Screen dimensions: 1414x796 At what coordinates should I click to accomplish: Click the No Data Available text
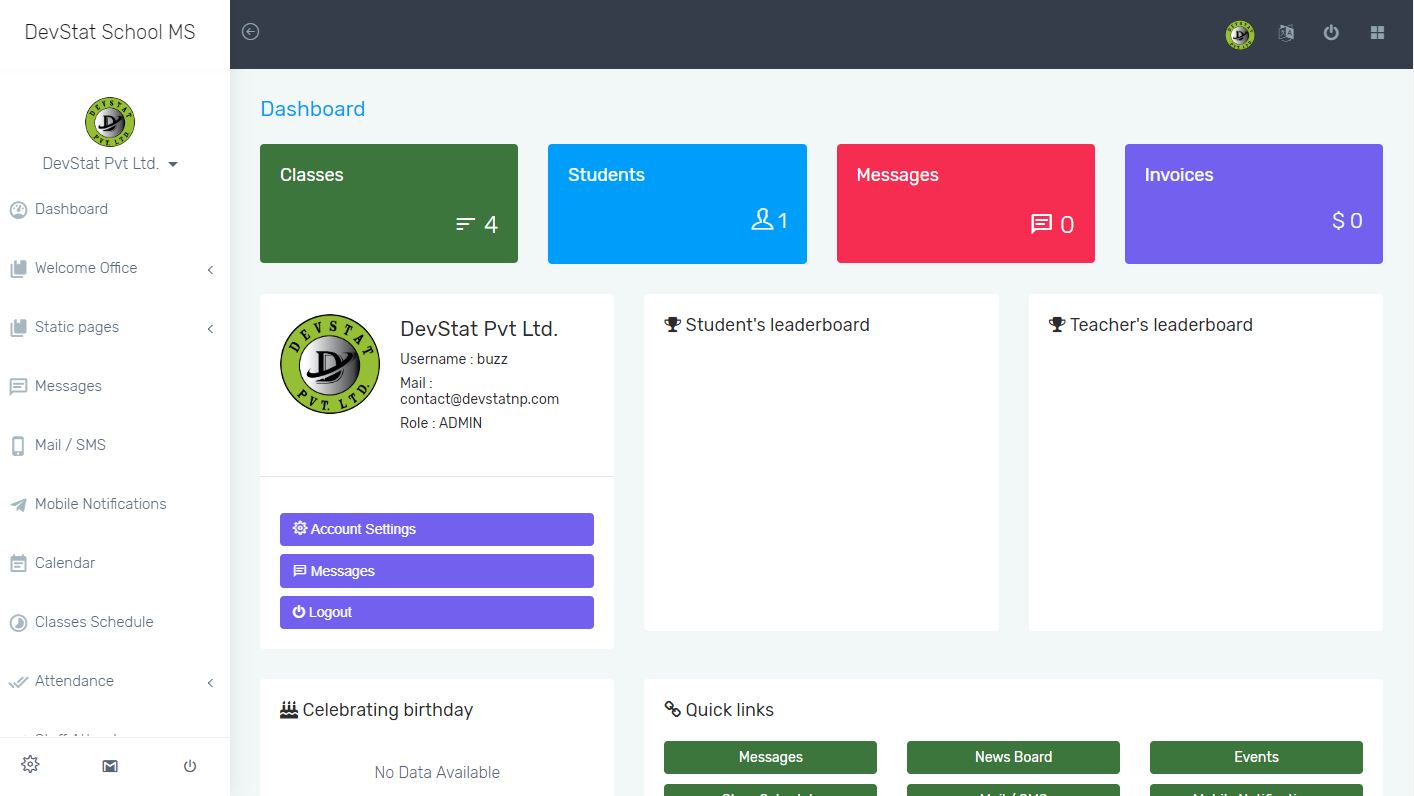click(x=437, y=772)
